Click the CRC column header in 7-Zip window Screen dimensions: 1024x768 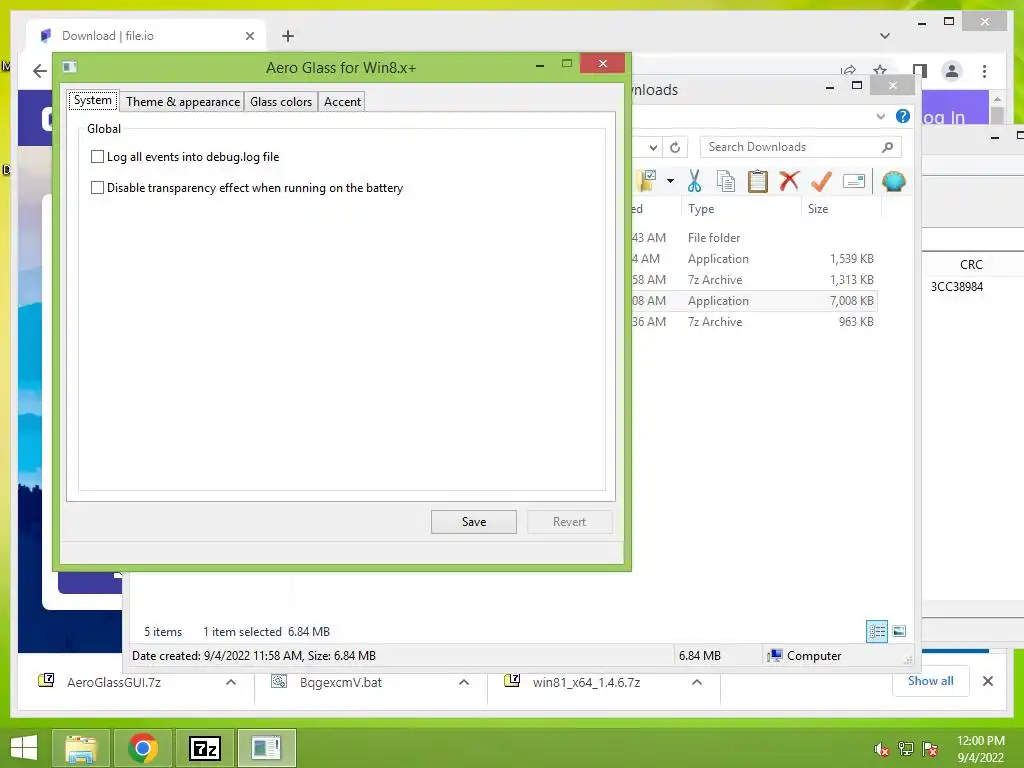pos(971,264)
